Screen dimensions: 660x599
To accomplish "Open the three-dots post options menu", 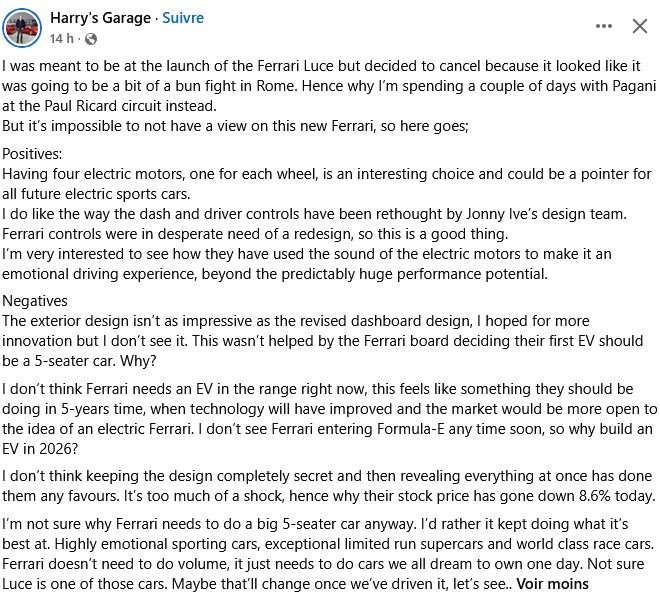I will pos(604,26).
